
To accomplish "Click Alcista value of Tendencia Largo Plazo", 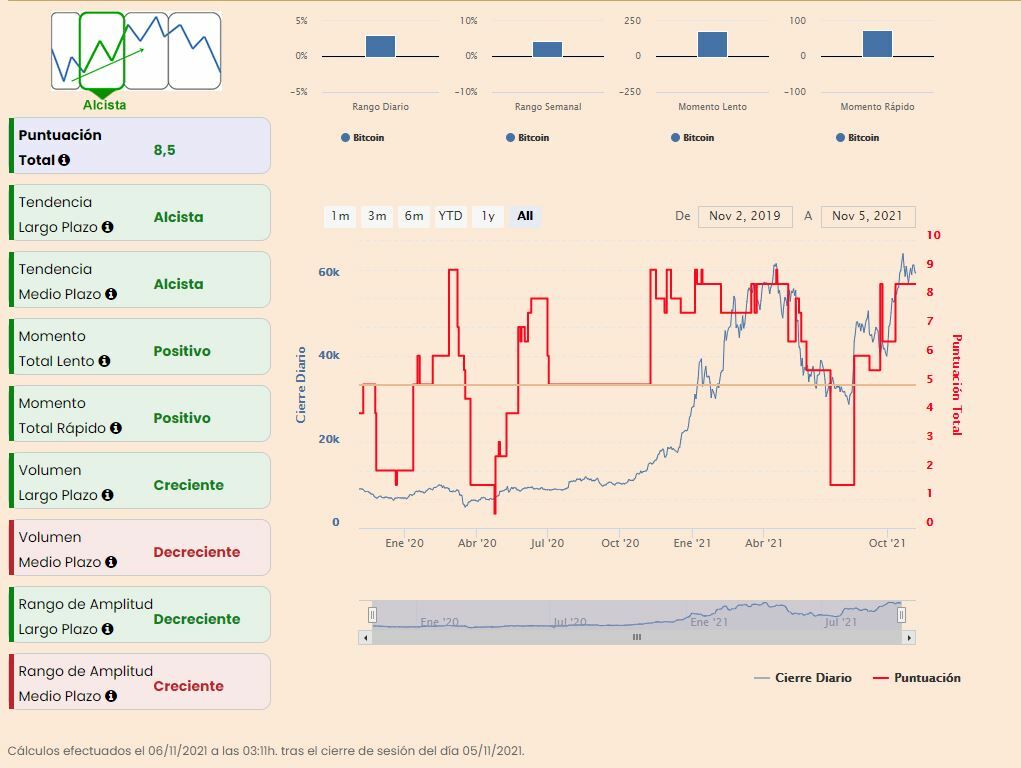I will (x=178, y=218).
